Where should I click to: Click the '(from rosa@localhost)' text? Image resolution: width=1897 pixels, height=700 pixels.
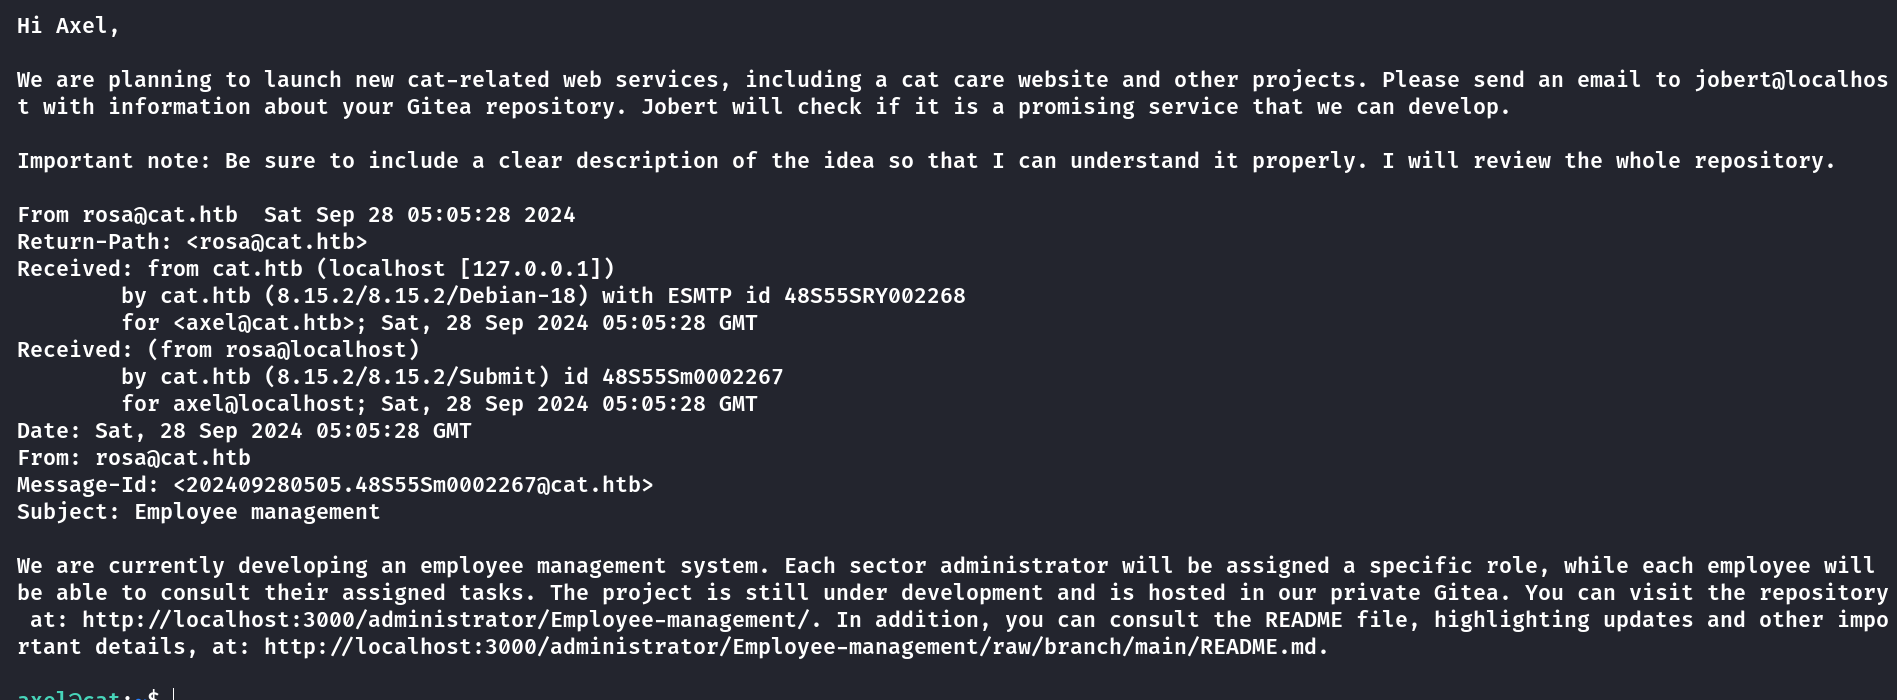(283, 350)
